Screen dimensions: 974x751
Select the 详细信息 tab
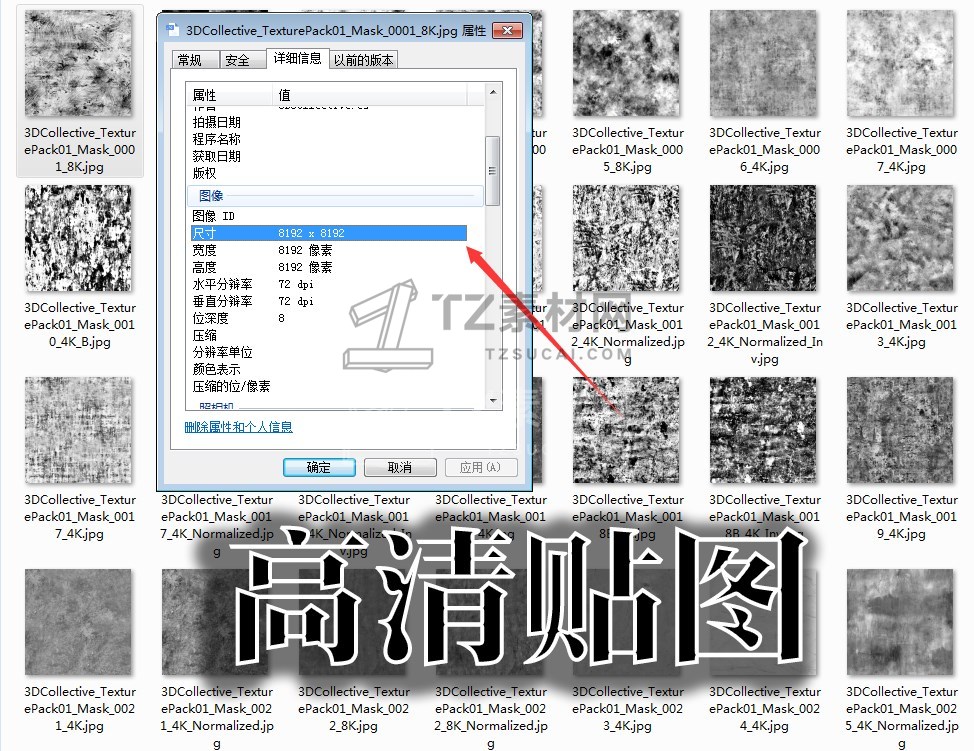click(x=298, y=58)
